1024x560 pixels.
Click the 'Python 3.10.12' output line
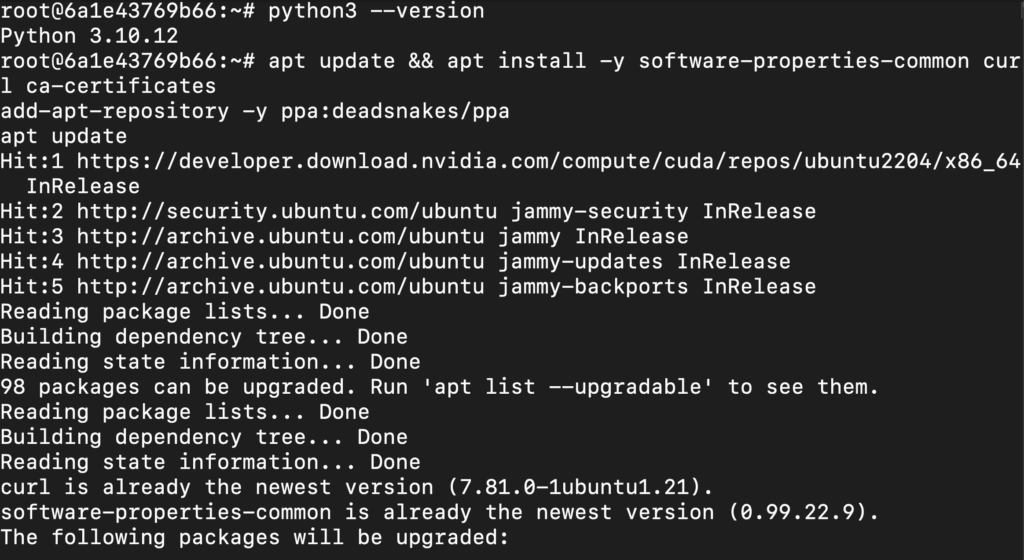[x=91, y=36]
